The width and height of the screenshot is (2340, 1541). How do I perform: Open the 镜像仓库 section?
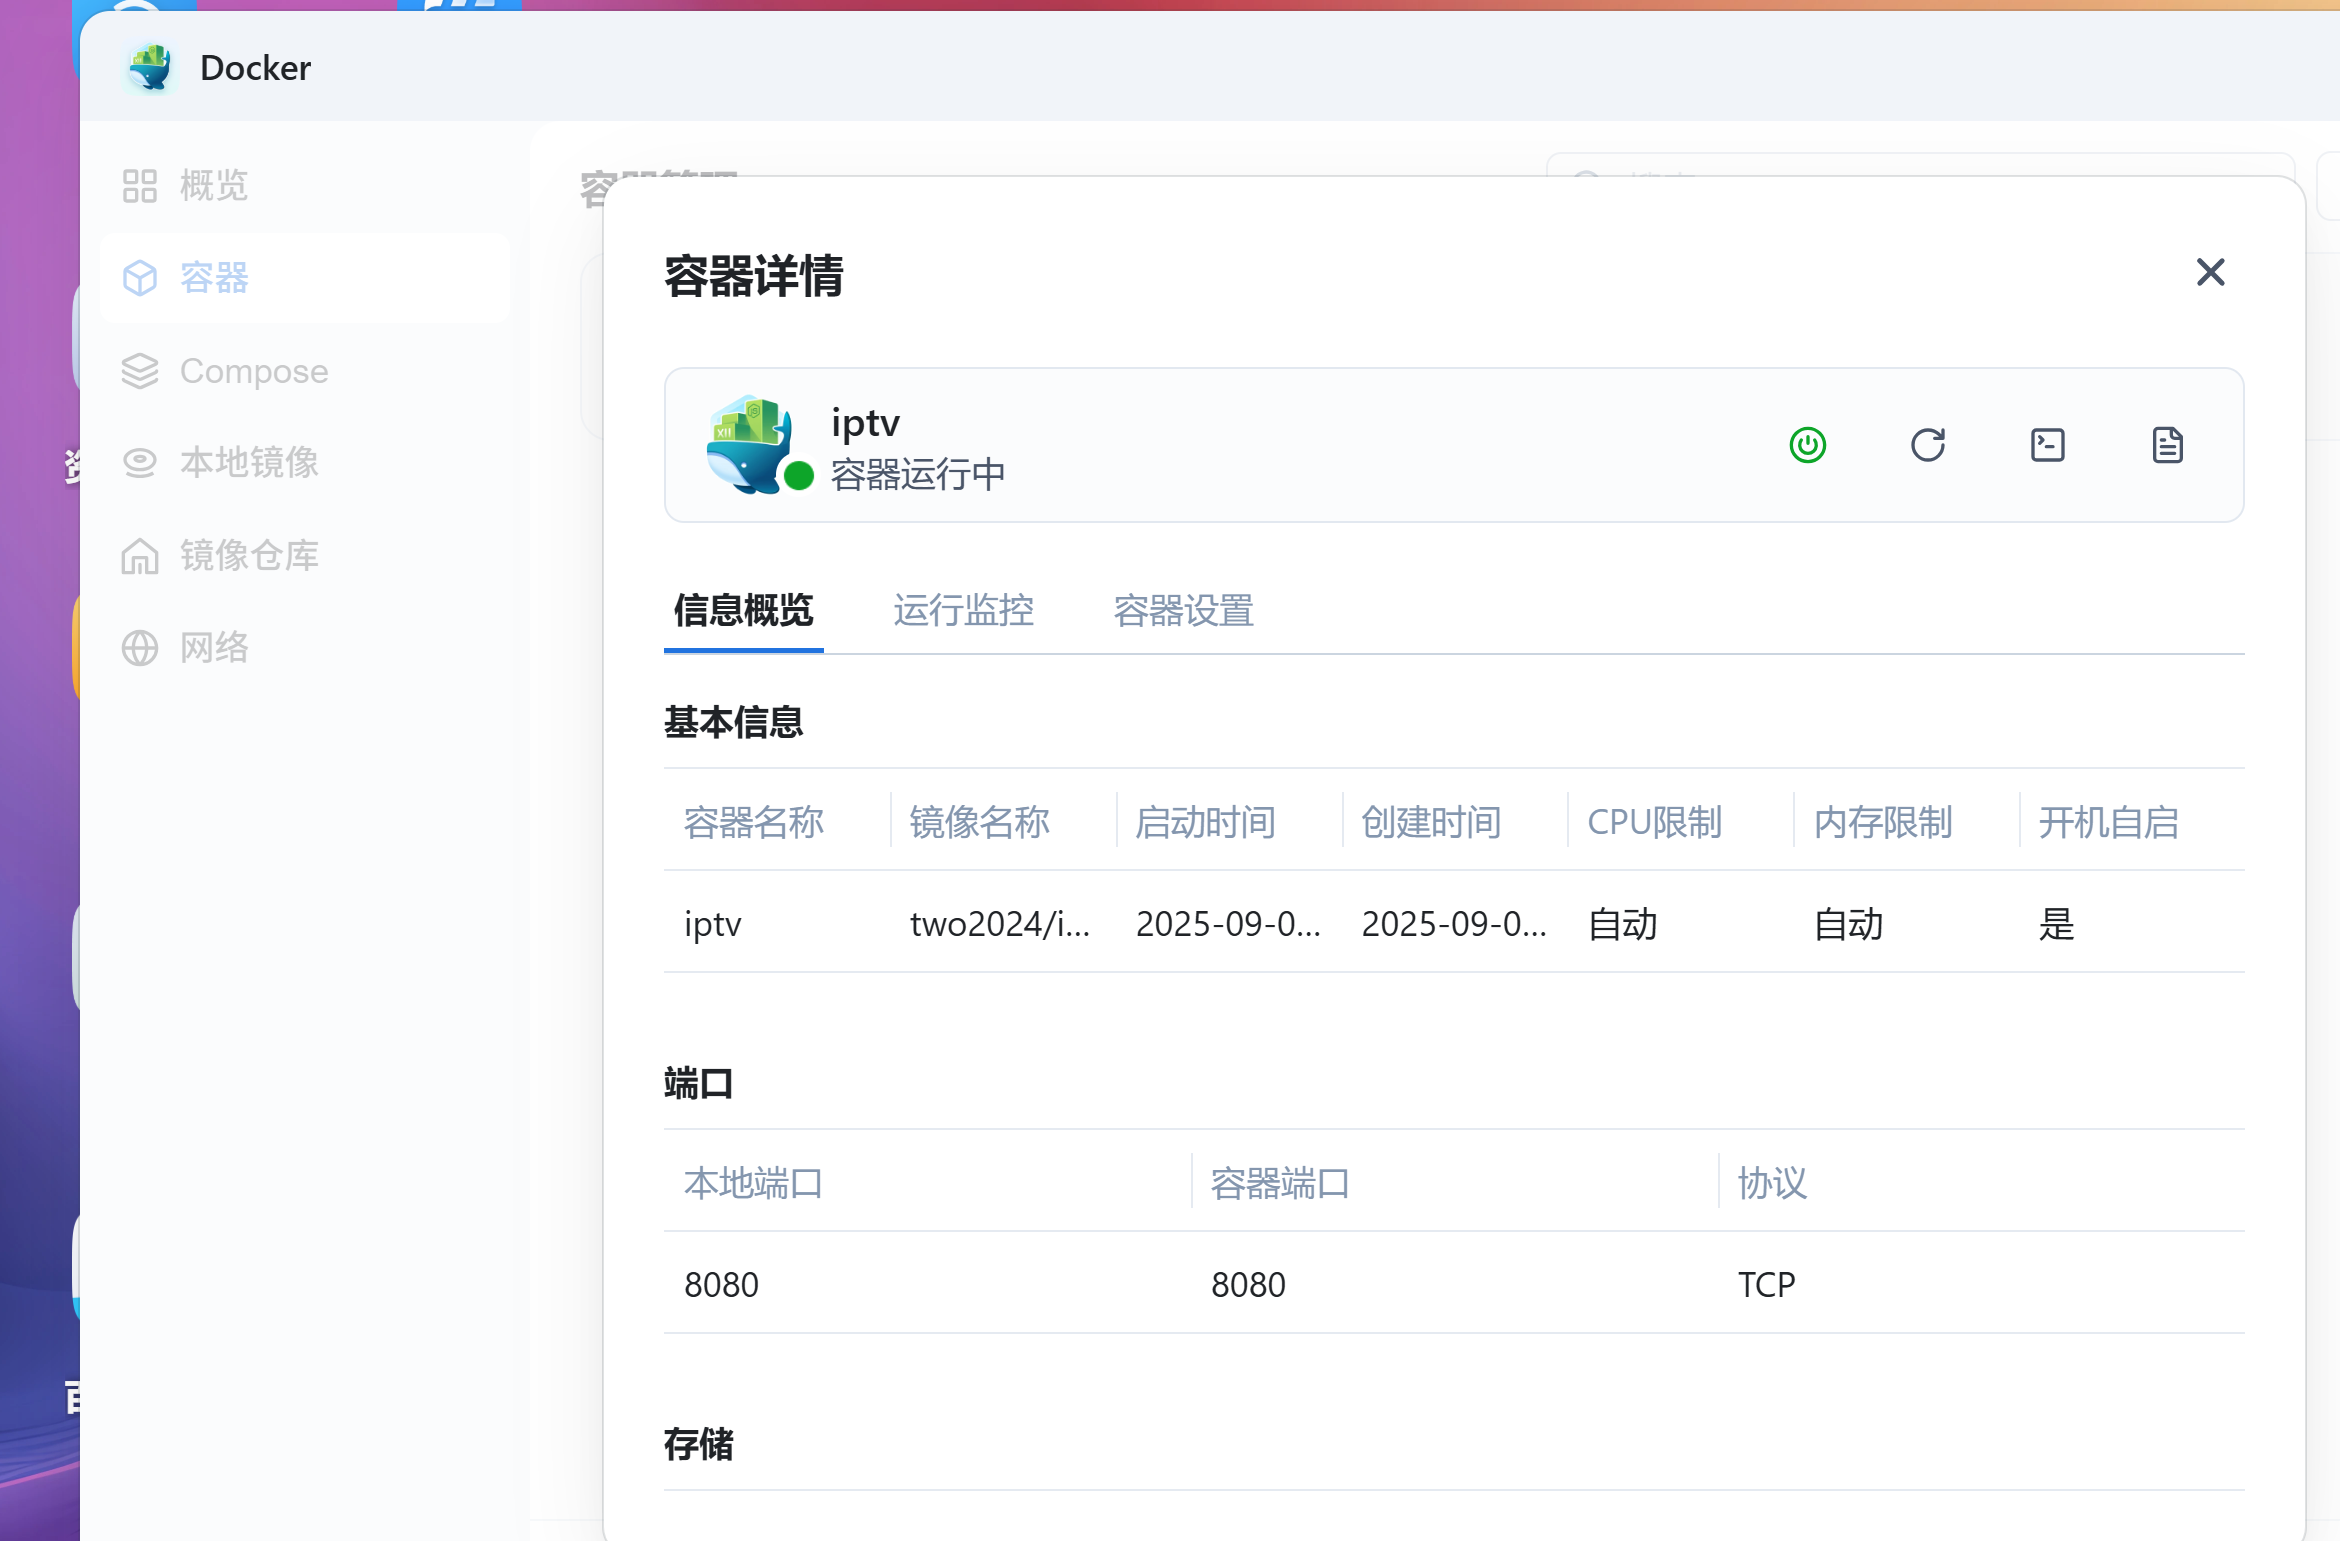pos(249,555)
